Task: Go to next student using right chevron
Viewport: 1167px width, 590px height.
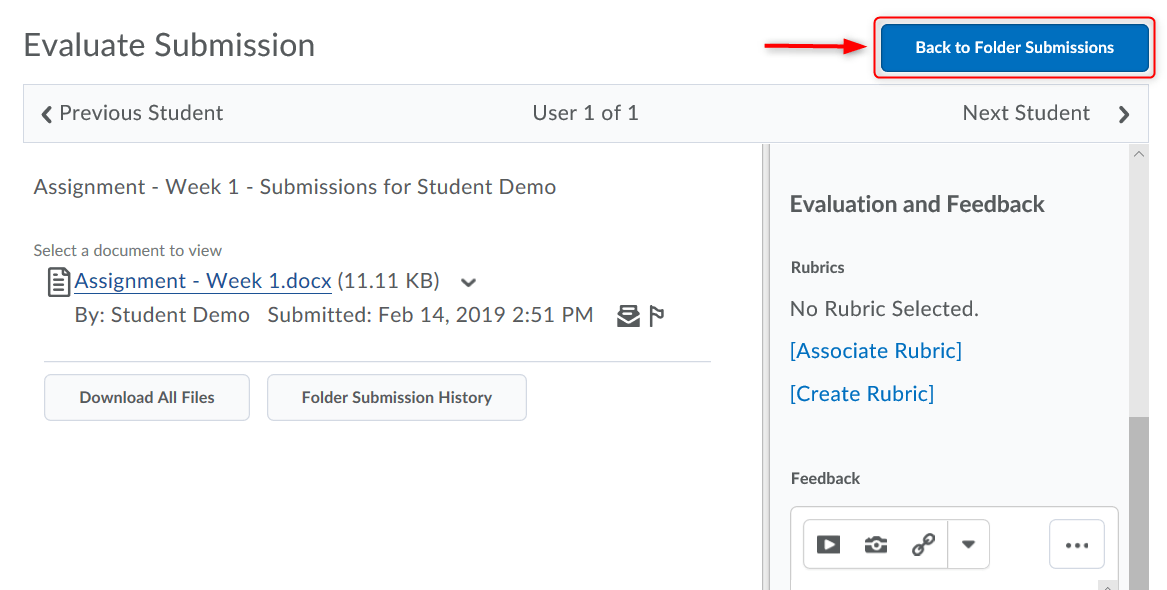Action: (x=1124, y=114)
